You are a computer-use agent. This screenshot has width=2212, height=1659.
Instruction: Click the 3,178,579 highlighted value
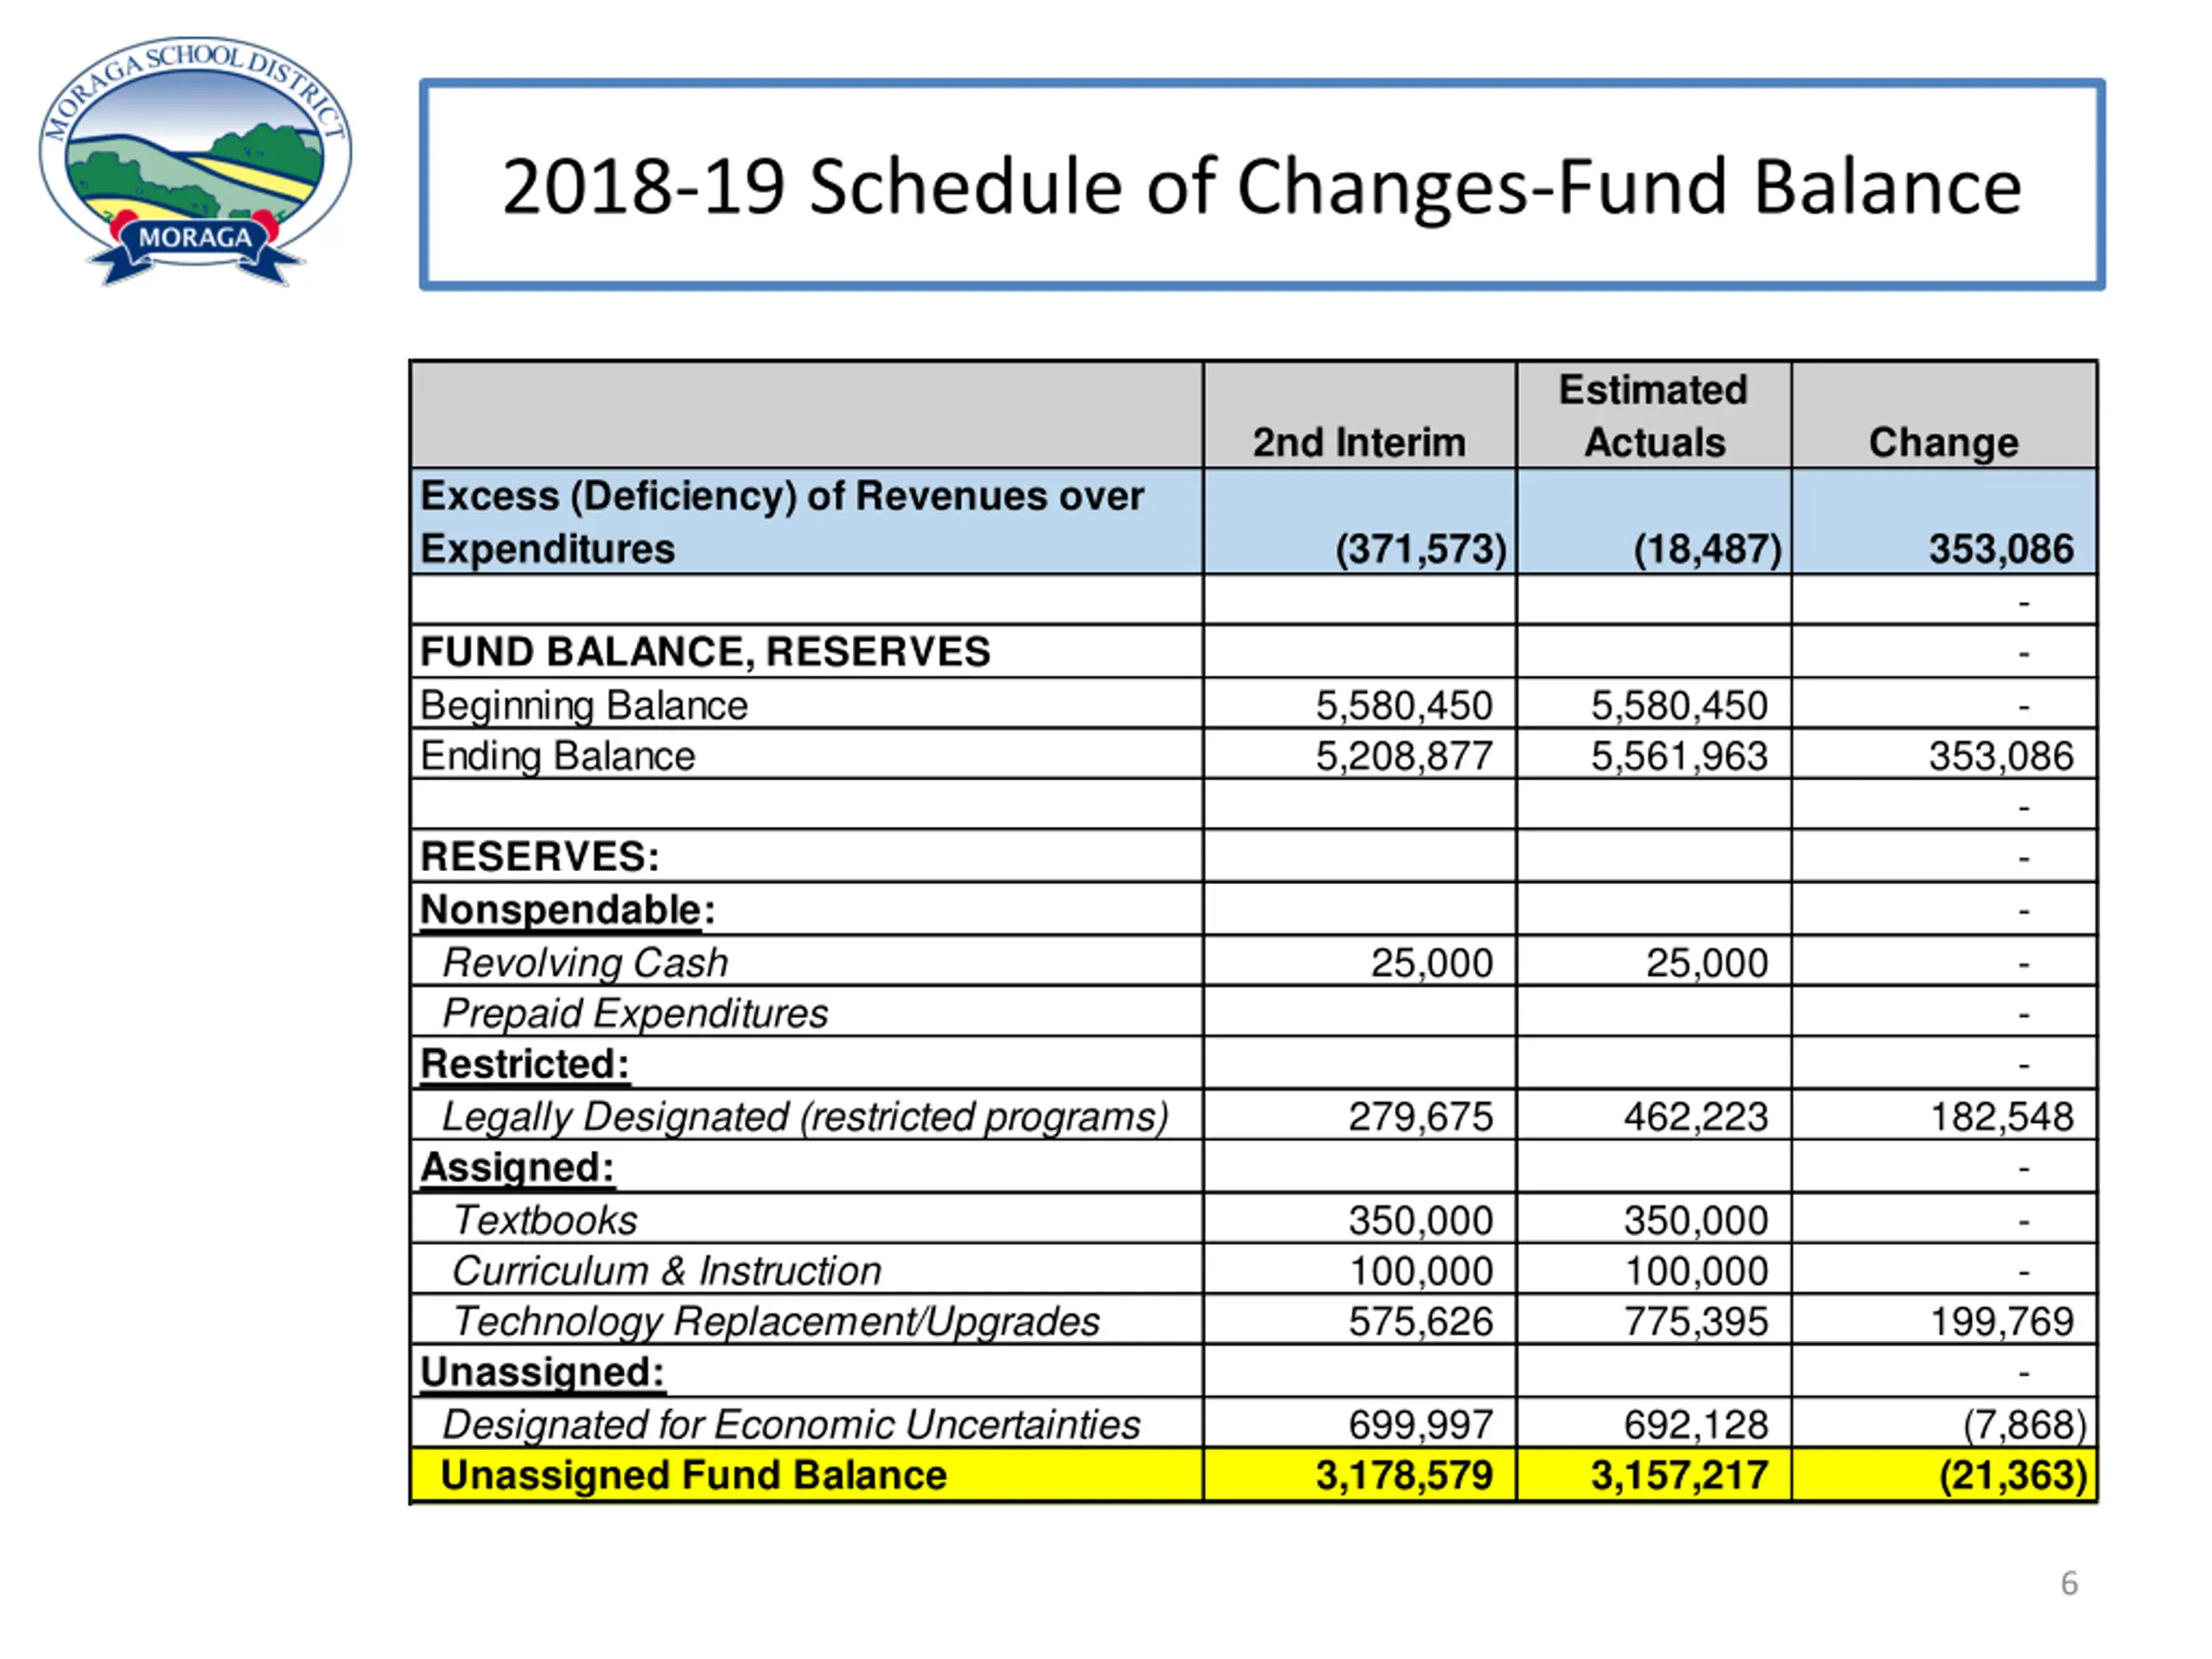tap(1404, 1475)
